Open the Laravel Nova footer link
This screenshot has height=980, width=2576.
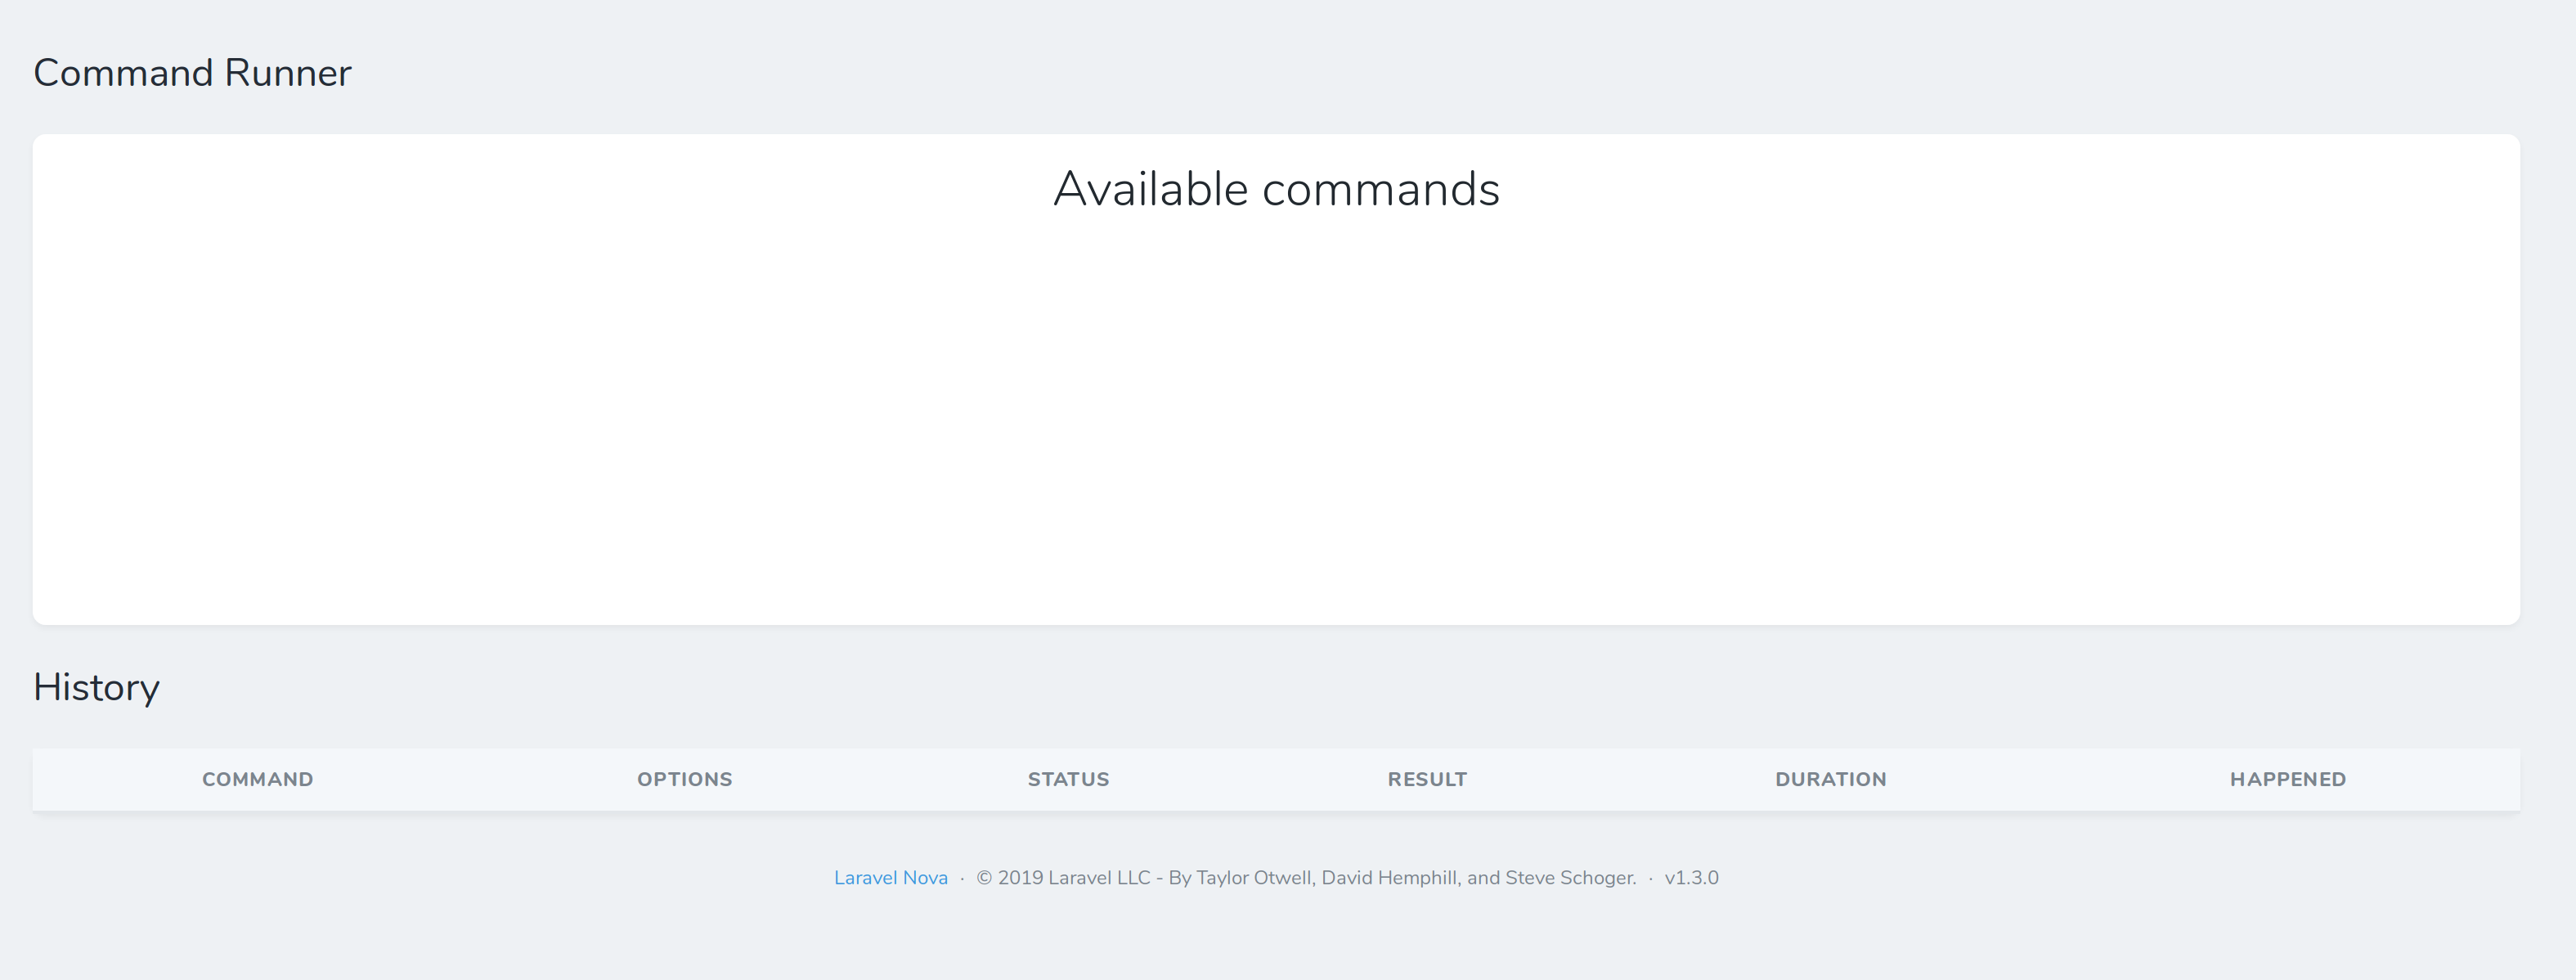(x=890, y=878)
